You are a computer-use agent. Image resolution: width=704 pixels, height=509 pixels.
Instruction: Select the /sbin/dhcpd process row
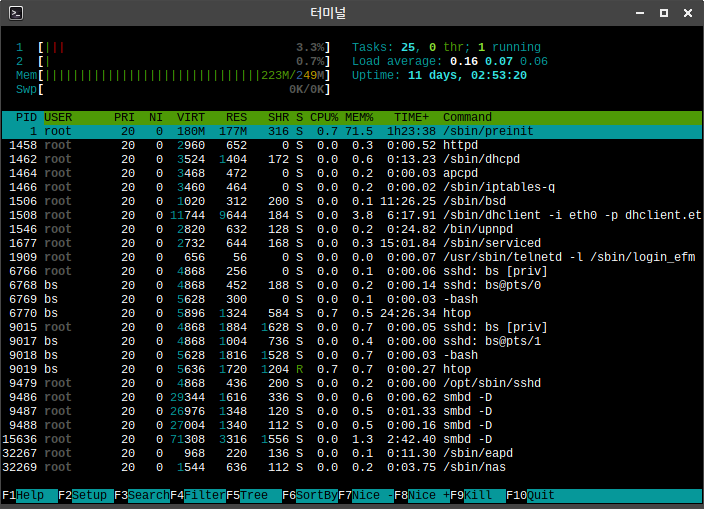(352, 159)
